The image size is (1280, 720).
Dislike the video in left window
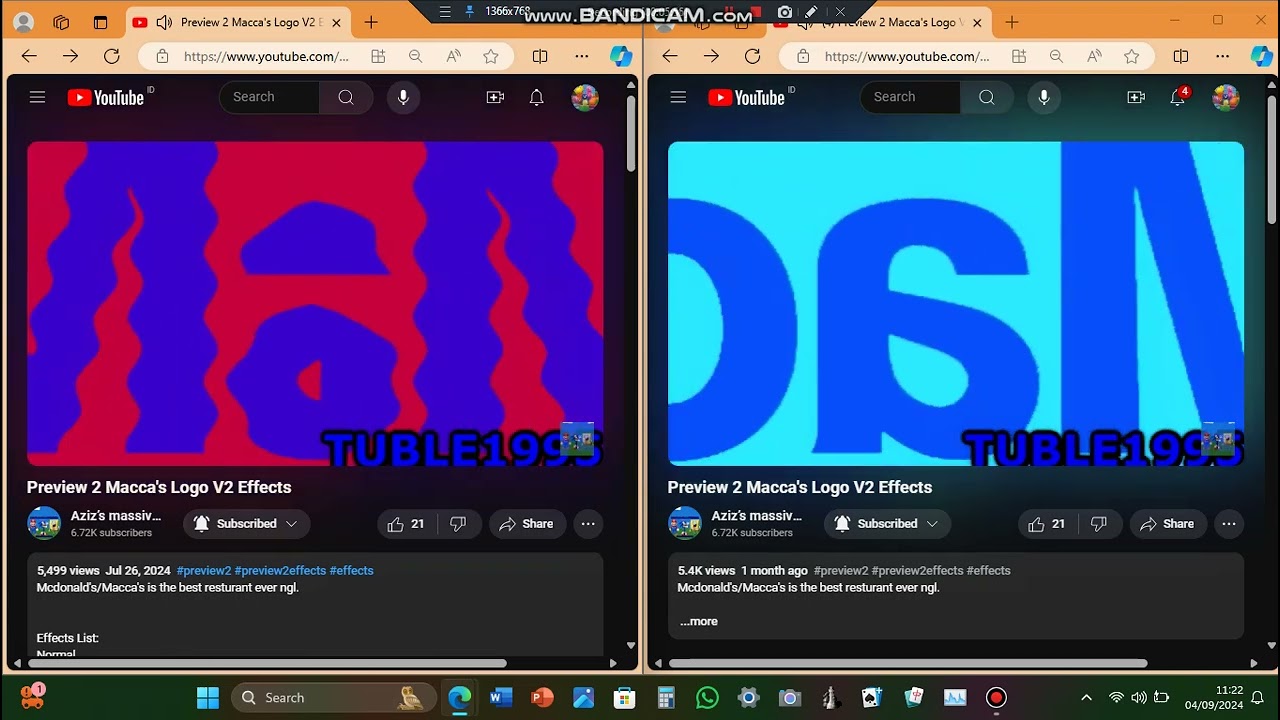point(458,524)
